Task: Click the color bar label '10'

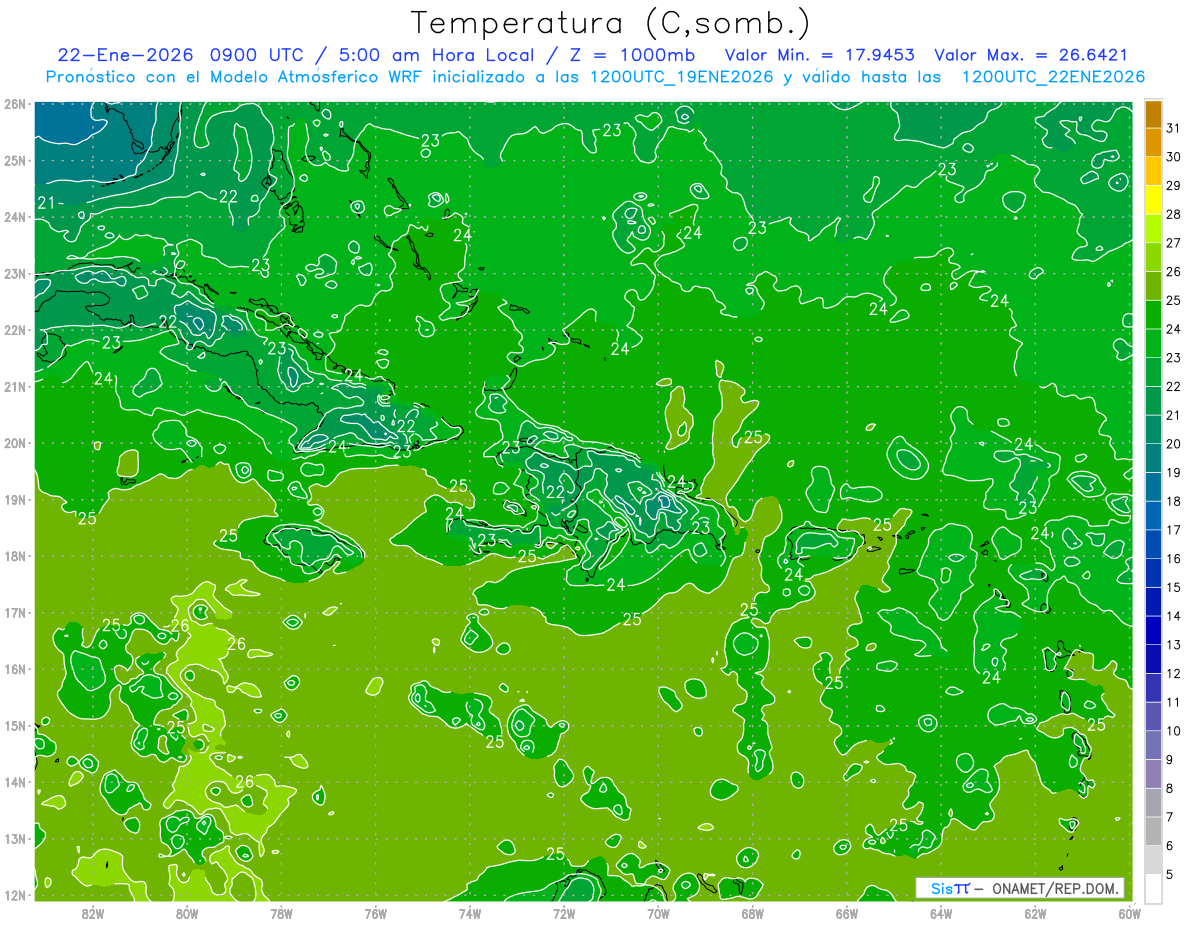Action: point(1173,731)
